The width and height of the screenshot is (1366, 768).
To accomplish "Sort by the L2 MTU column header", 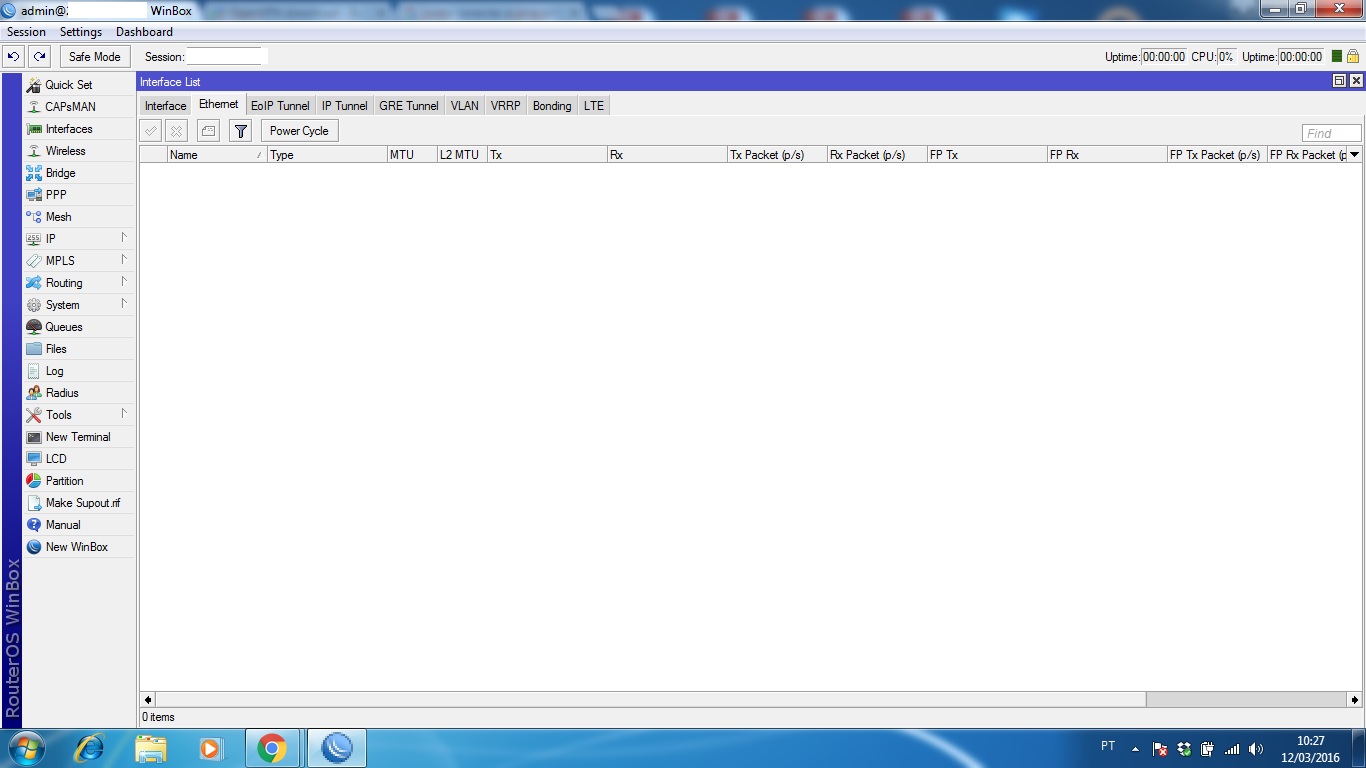I will tap(462, 155).
